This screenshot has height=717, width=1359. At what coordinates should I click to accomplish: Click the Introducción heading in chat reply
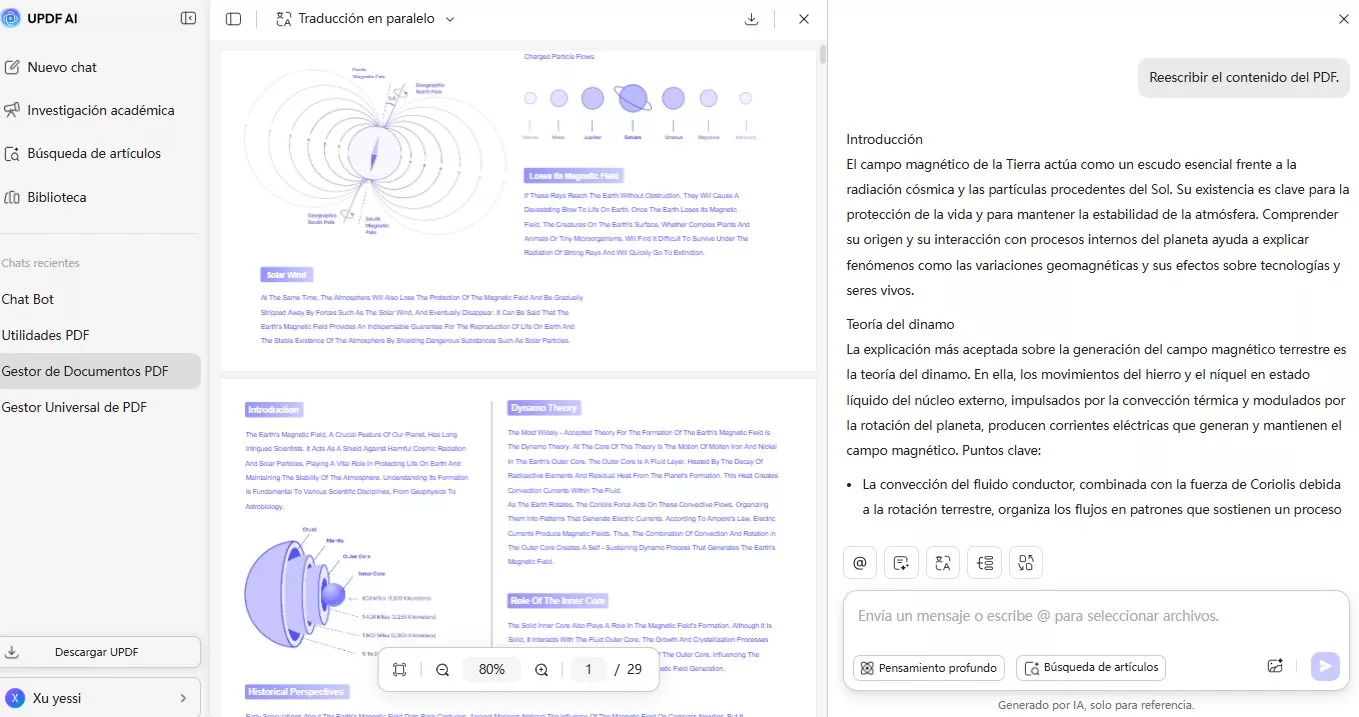click(x=884, y=139)
